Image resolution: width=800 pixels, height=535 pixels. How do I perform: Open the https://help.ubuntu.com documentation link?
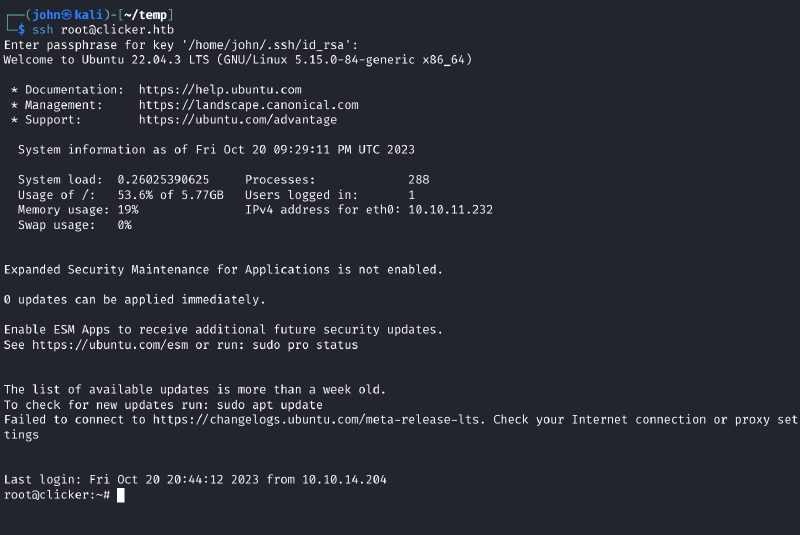pos(220,90)
